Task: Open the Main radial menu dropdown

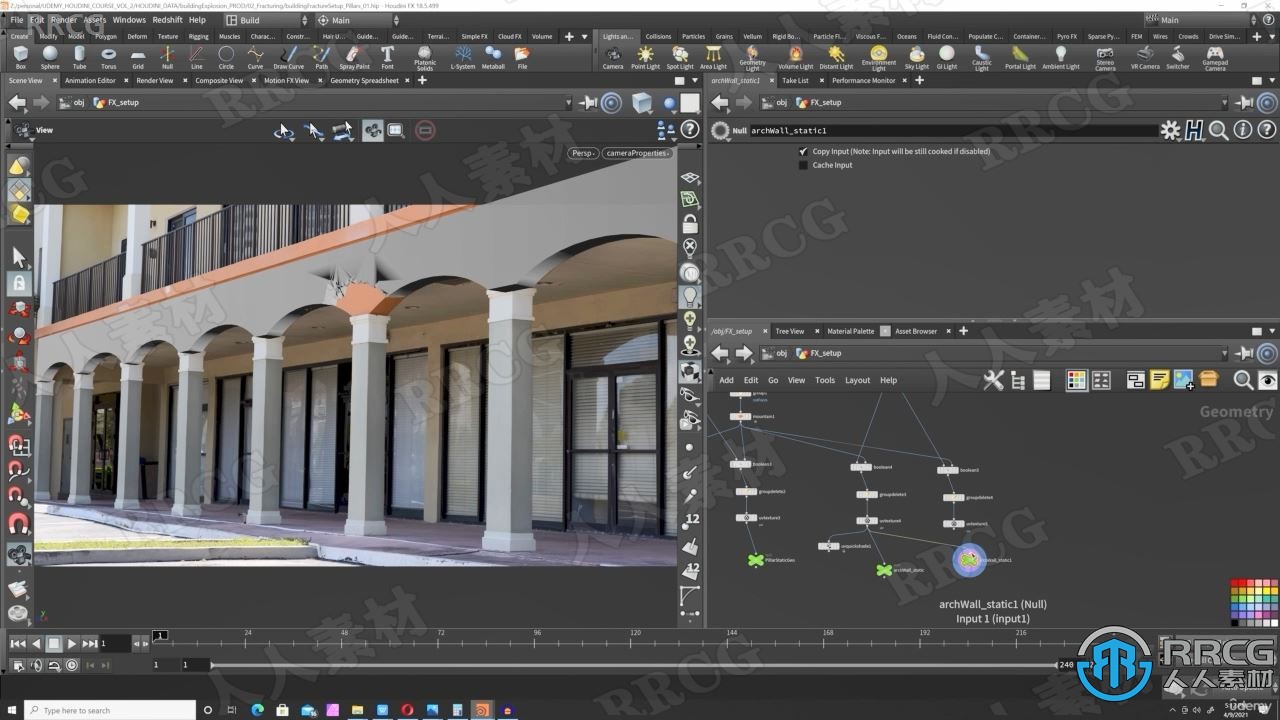Action: (x=356, y=20)
